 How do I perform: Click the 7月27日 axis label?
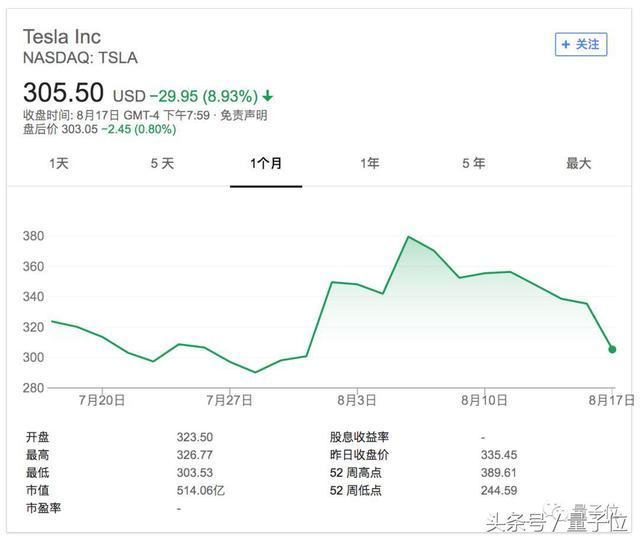[230, 400]
